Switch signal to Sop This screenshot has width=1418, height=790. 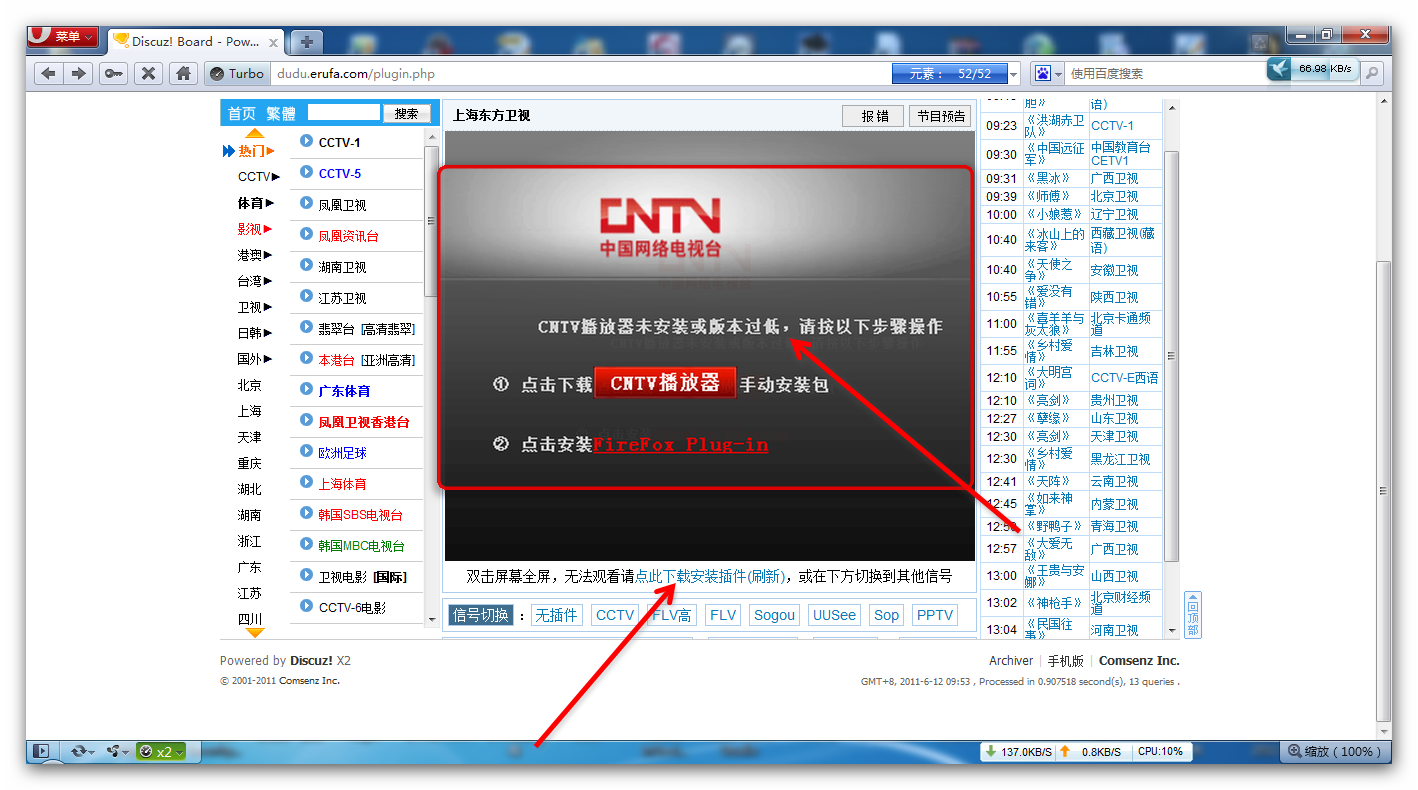coord(886,615)
